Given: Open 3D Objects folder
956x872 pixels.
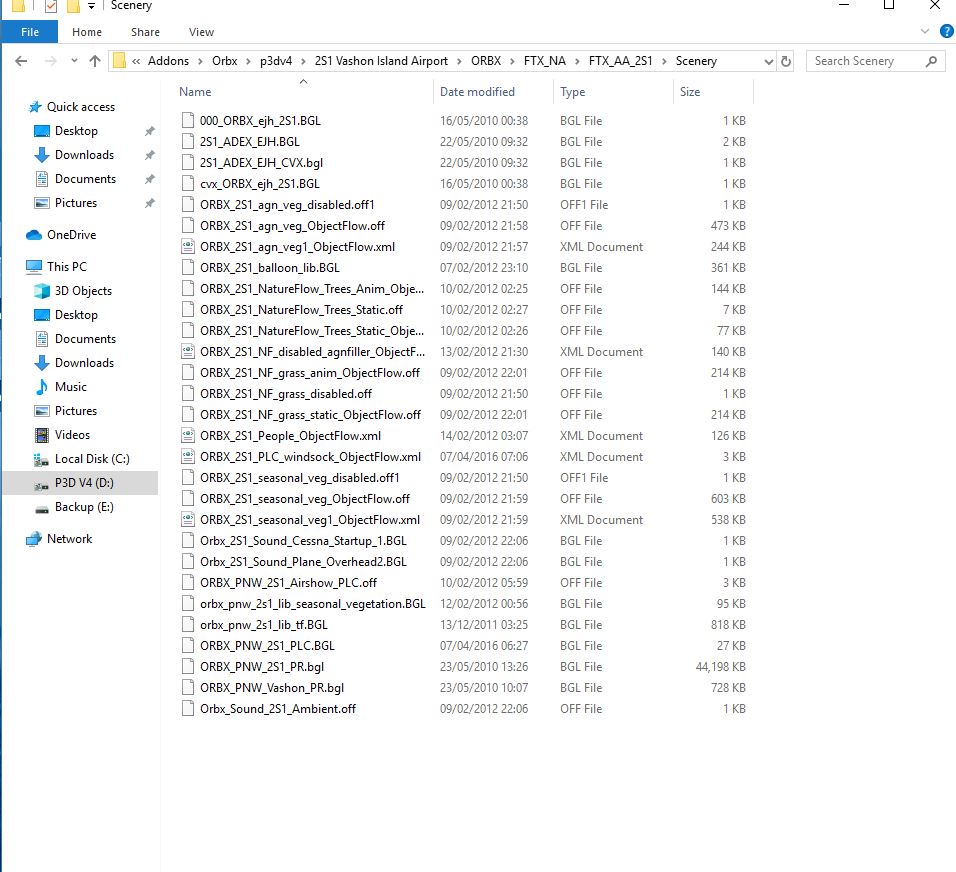Looking at the screenshot, I should click(83, 291).
